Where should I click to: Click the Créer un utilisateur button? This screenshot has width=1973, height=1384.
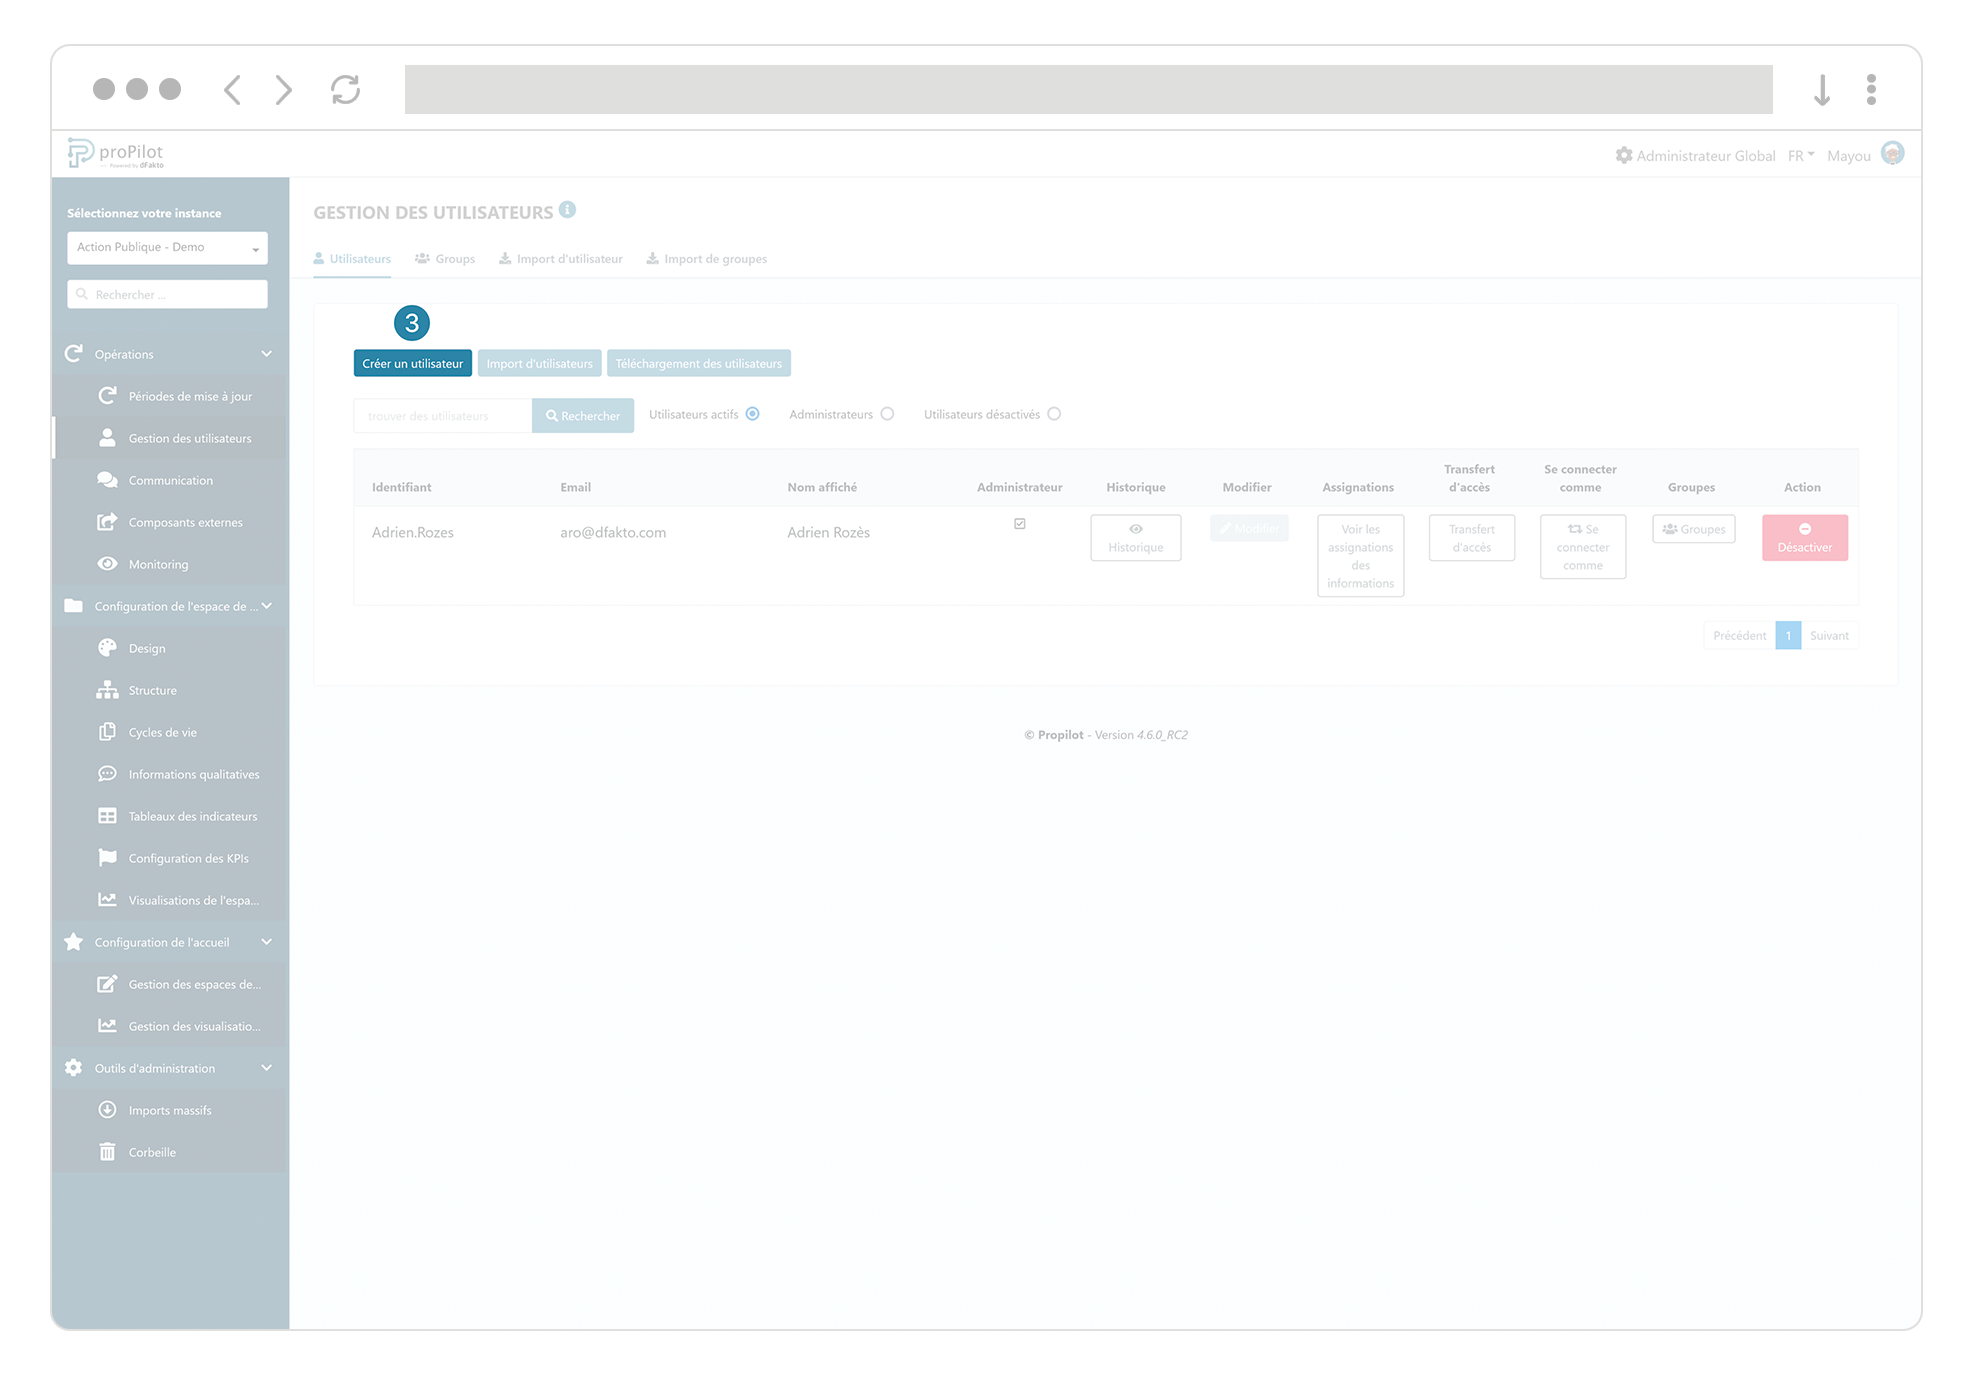pos(412,363)
